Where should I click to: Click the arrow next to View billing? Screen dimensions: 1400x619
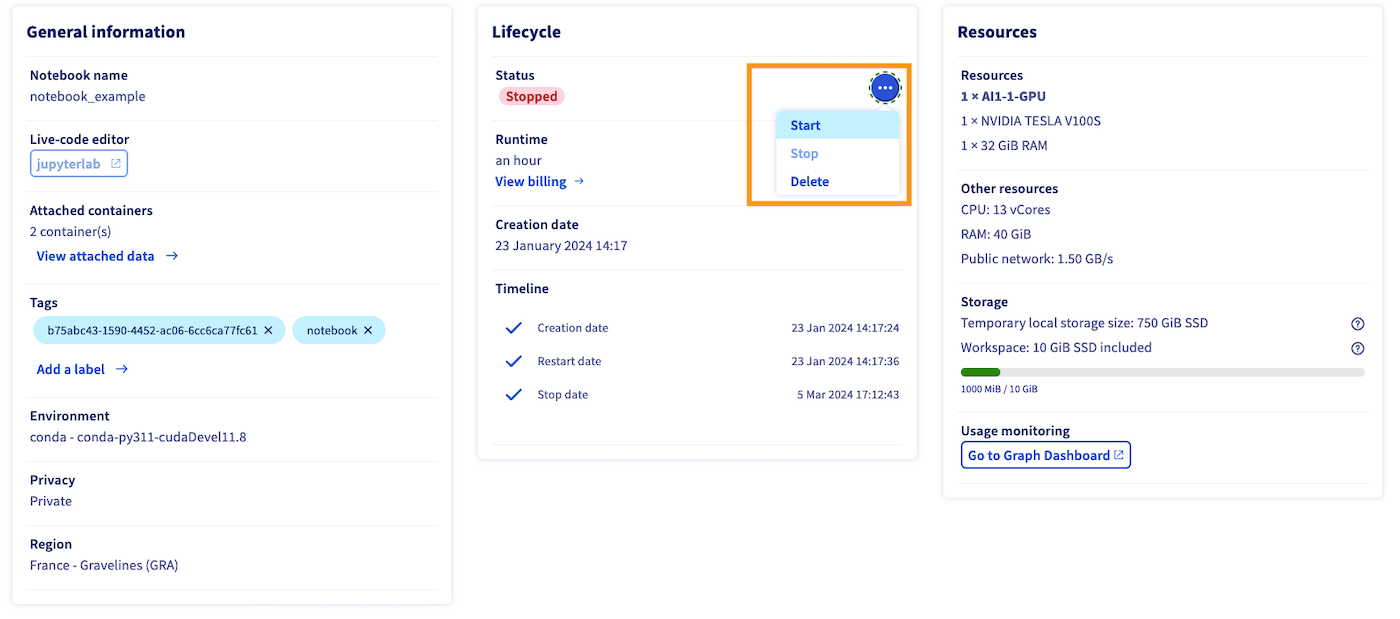579,181
